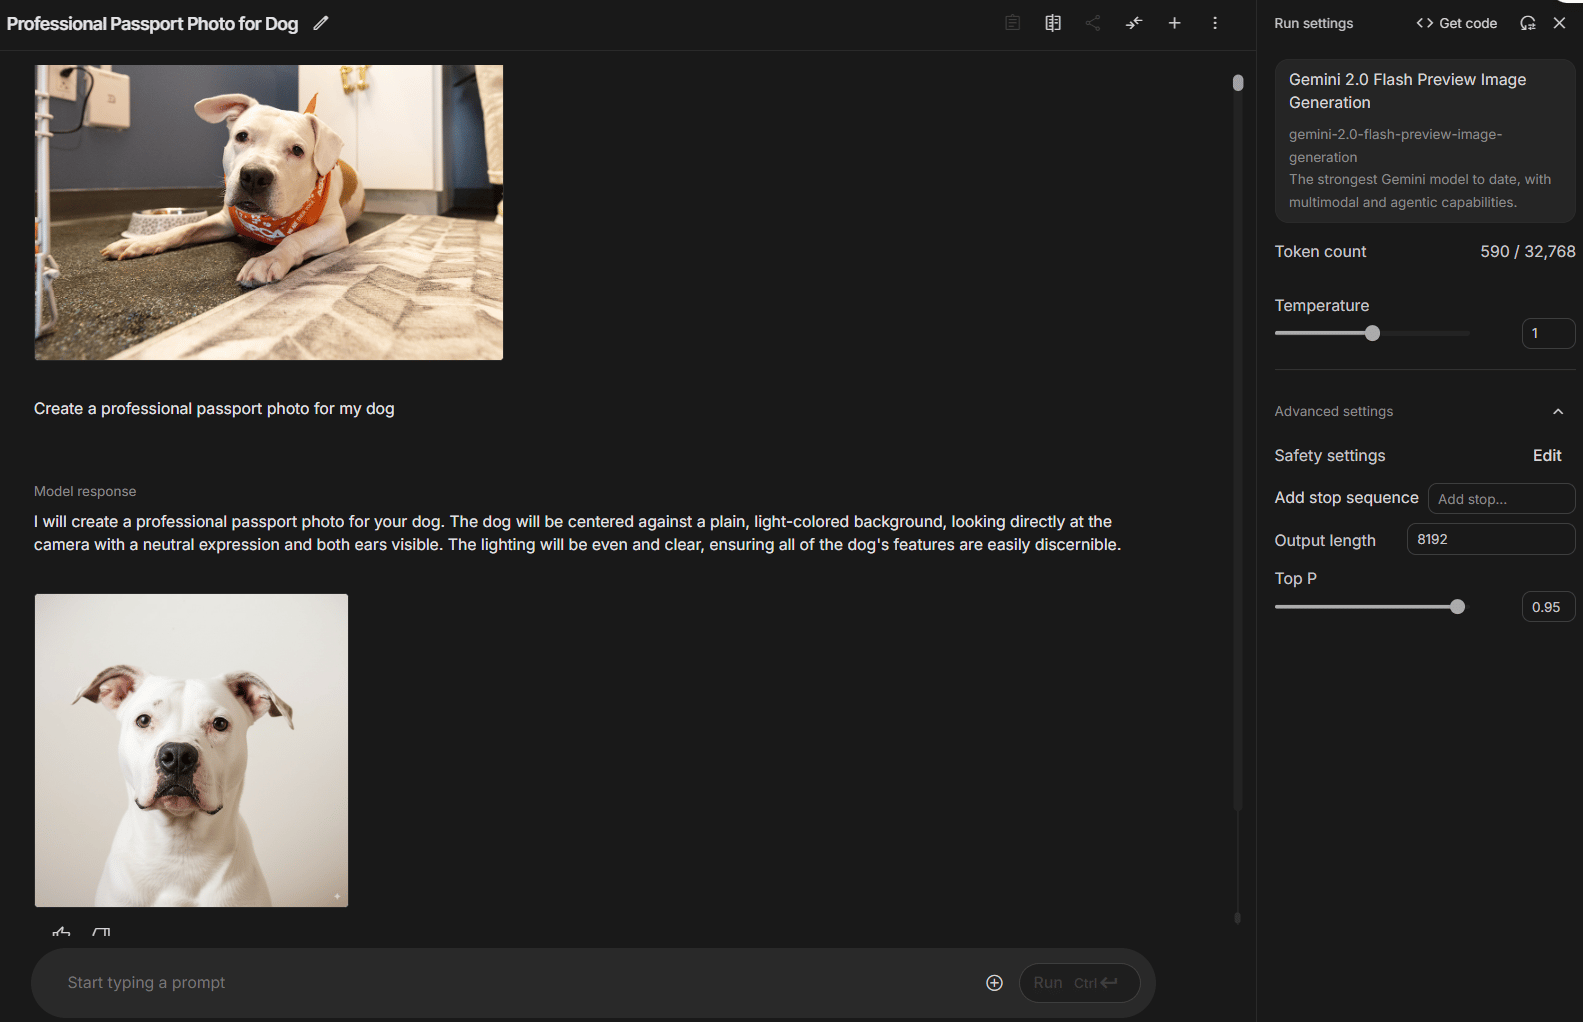Viewport: 1583px width, 1022px height.
Task: Click the Temperature value field
Action: (1548, 333)
